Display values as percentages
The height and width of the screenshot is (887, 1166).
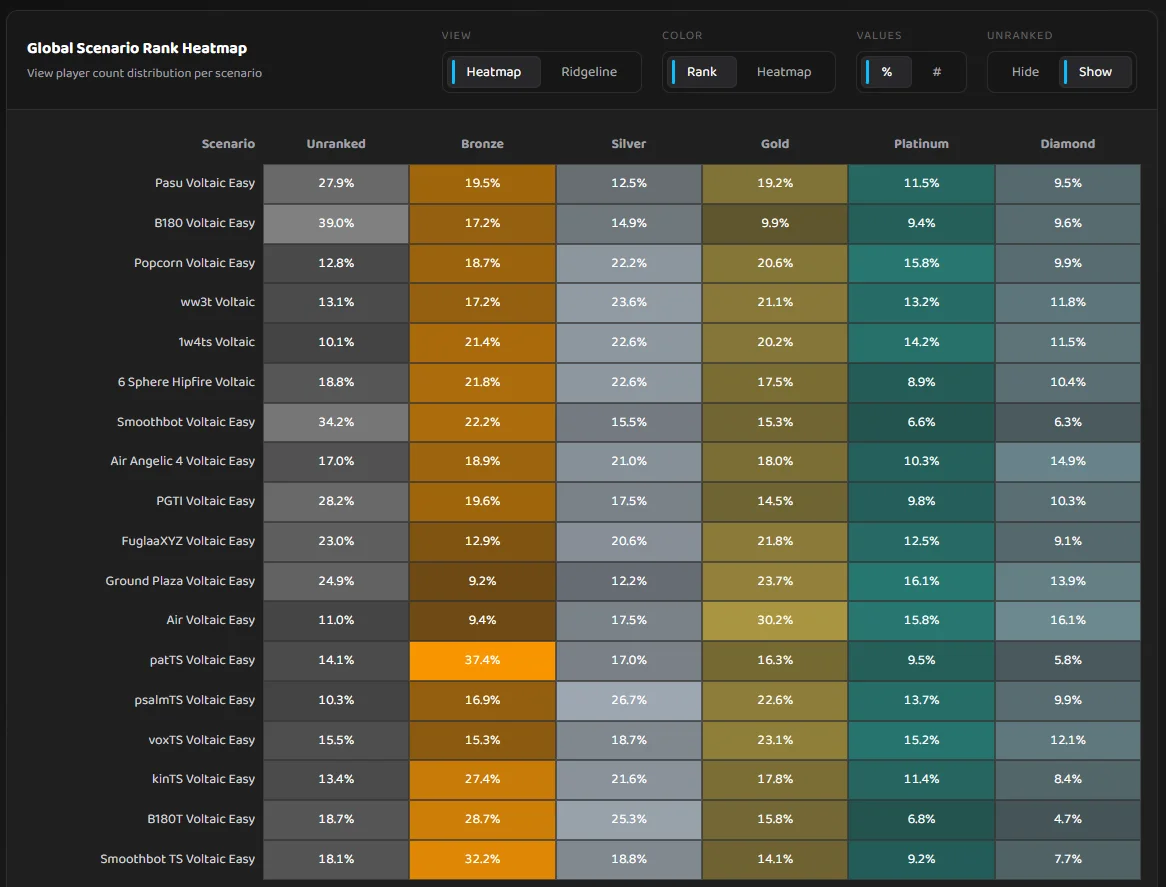(x=886, y=71)
